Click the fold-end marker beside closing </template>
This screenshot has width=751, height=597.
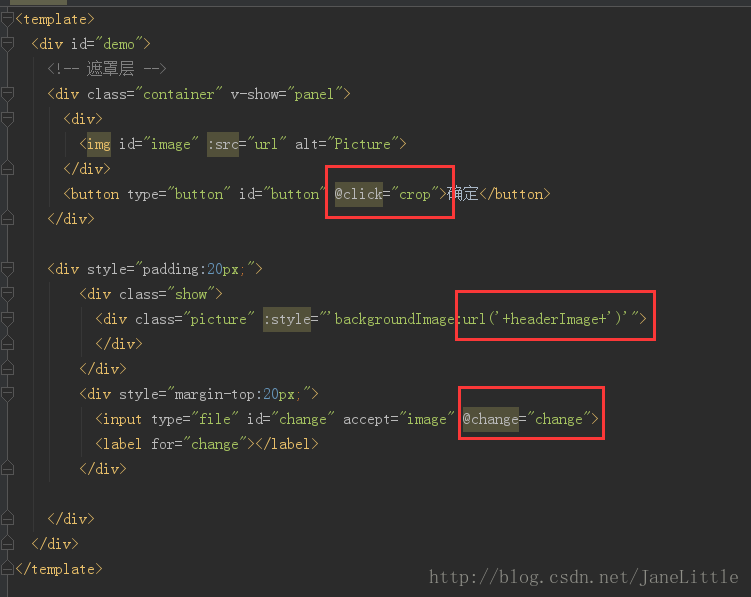pos(7,569)
